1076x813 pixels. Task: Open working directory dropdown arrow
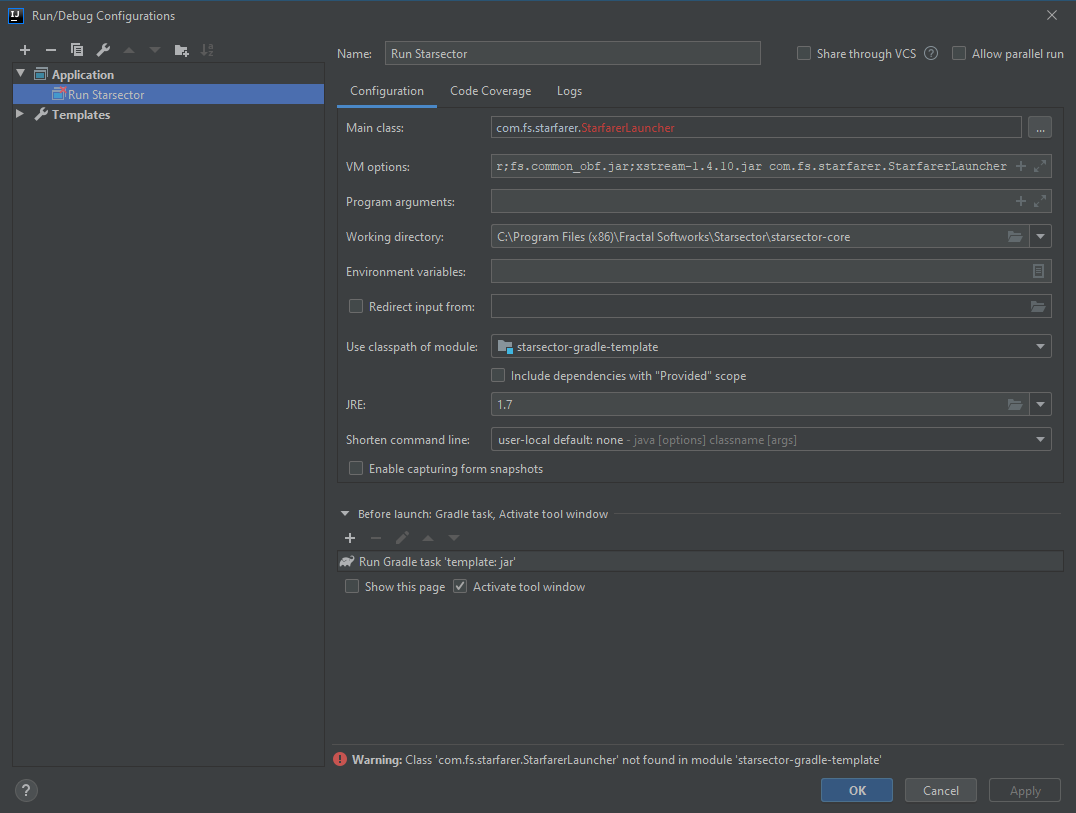1040,237
